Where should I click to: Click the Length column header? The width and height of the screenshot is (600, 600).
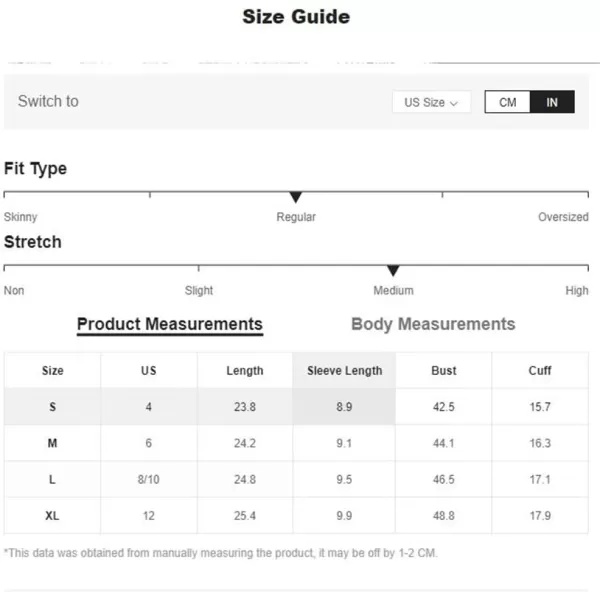coord(245,370)
